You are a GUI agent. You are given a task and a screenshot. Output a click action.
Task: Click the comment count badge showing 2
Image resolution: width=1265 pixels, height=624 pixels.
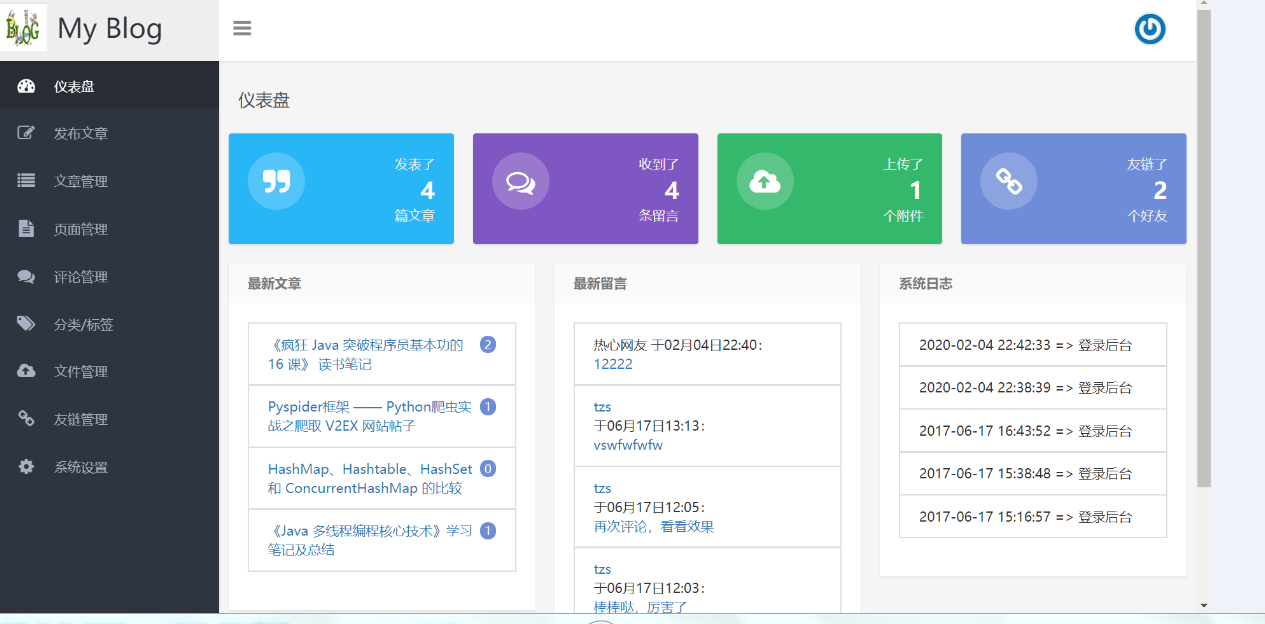point(488,345)
